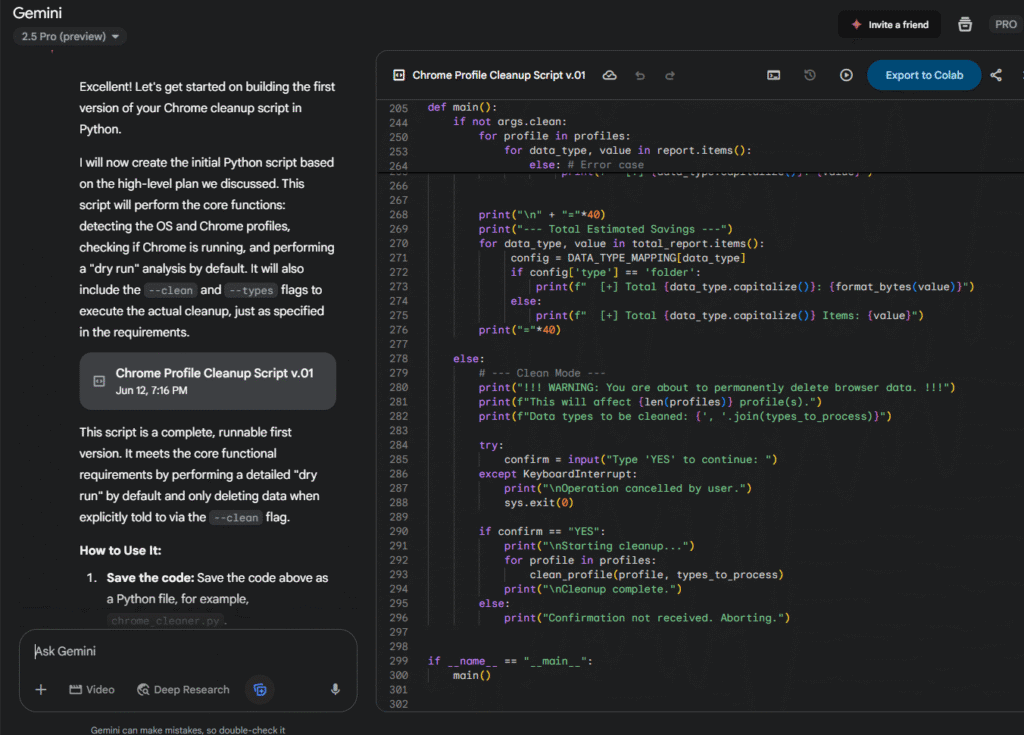Redo the code edit
Image resolution: width=1024 pixels, height=735 pixels.
click(x=670, y=76)
